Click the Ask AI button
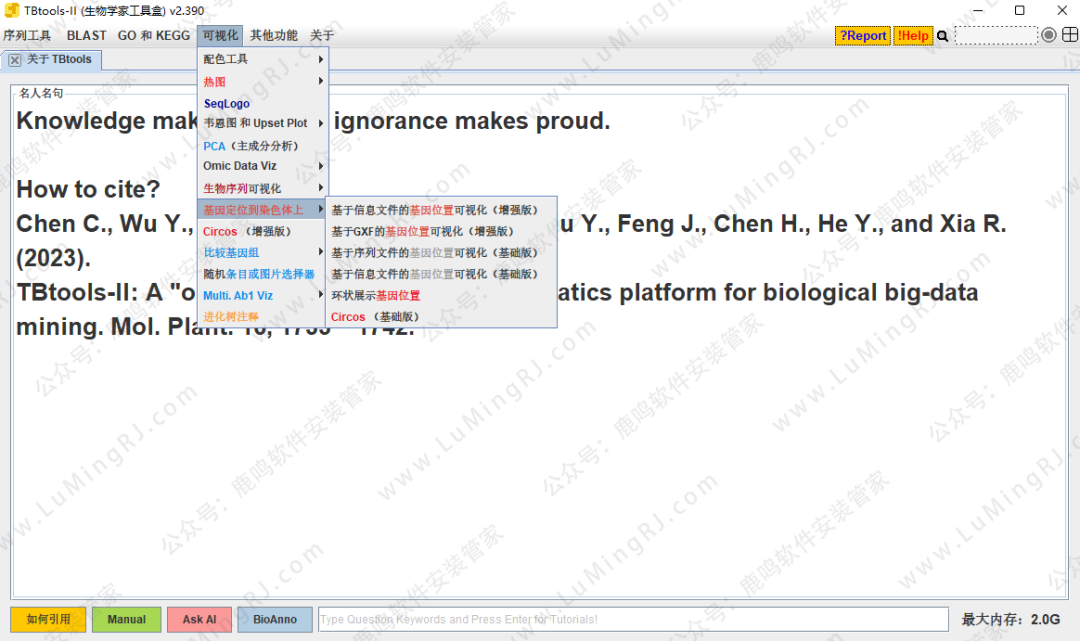Image resolution: width=1080 pixels, height=641 pixels. (x=199, y=620)
